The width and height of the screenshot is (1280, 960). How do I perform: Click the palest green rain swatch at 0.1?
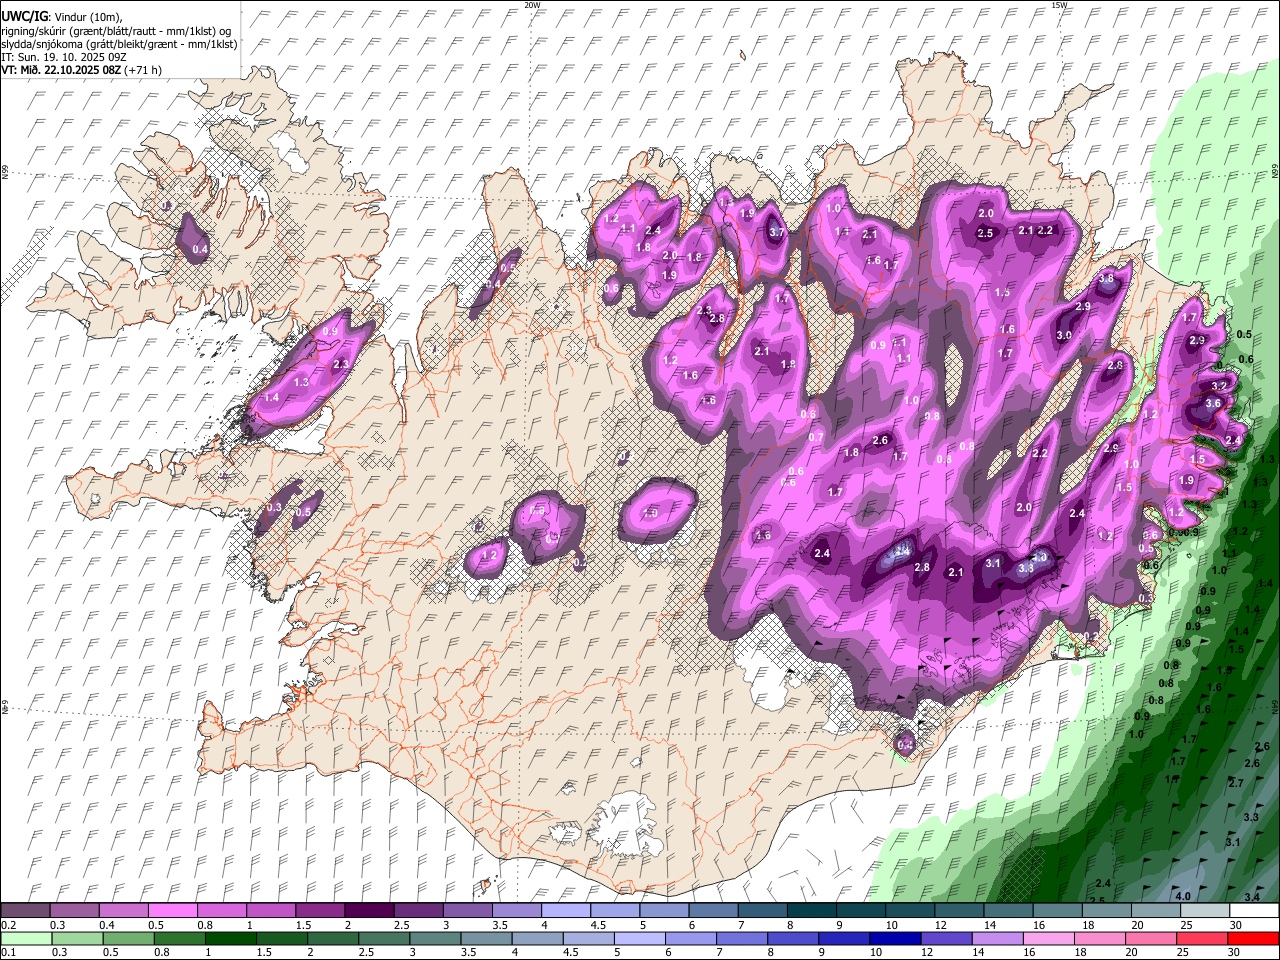click(x=25, y=939)
